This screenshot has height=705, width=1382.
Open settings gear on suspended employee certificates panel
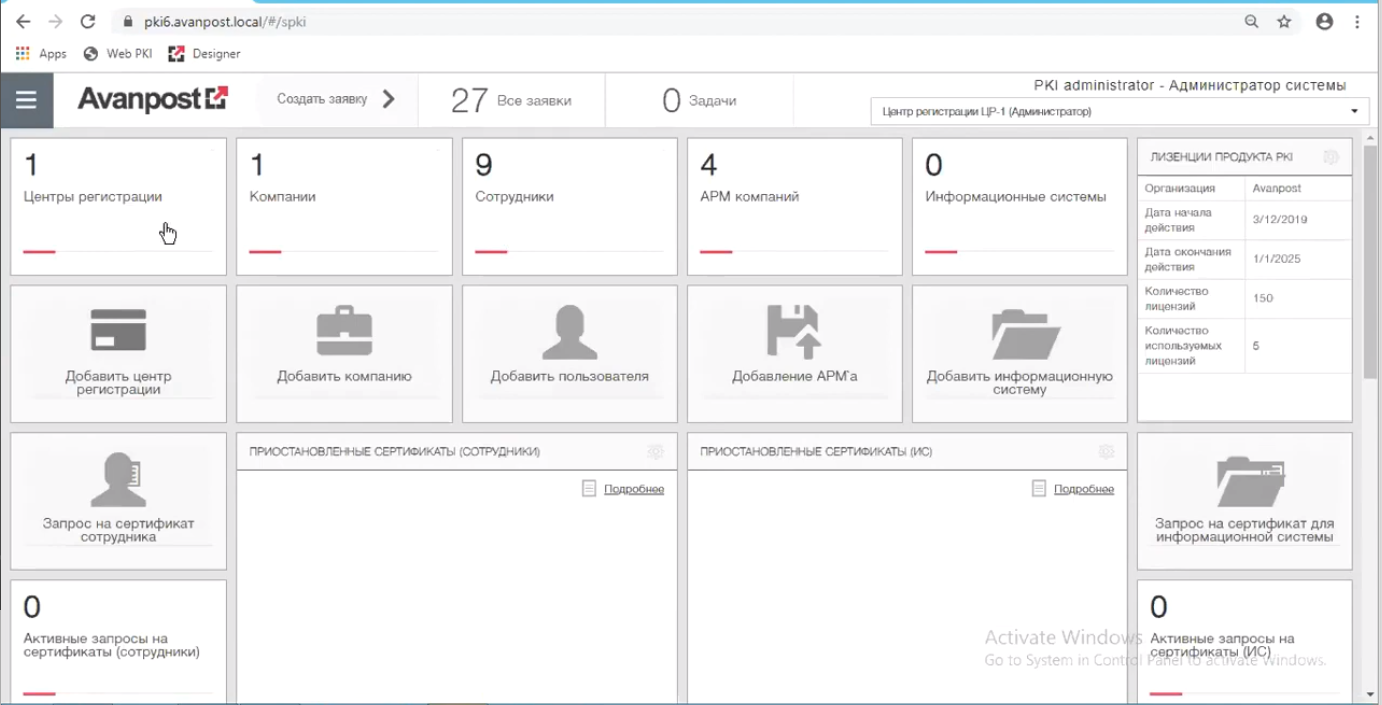pyautogui.click(x=655, y=452)
